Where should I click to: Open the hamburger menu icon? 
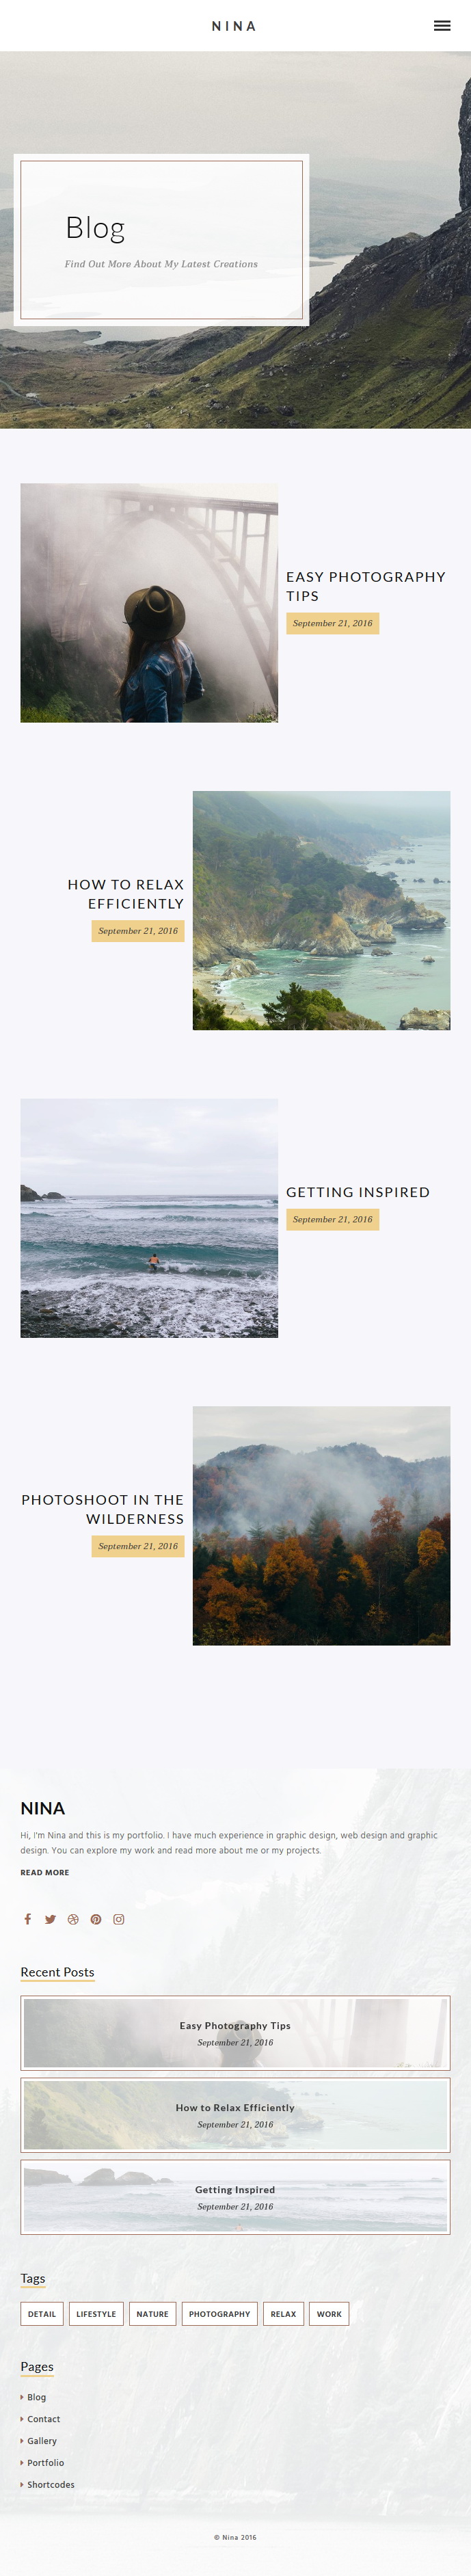point(442,26)
